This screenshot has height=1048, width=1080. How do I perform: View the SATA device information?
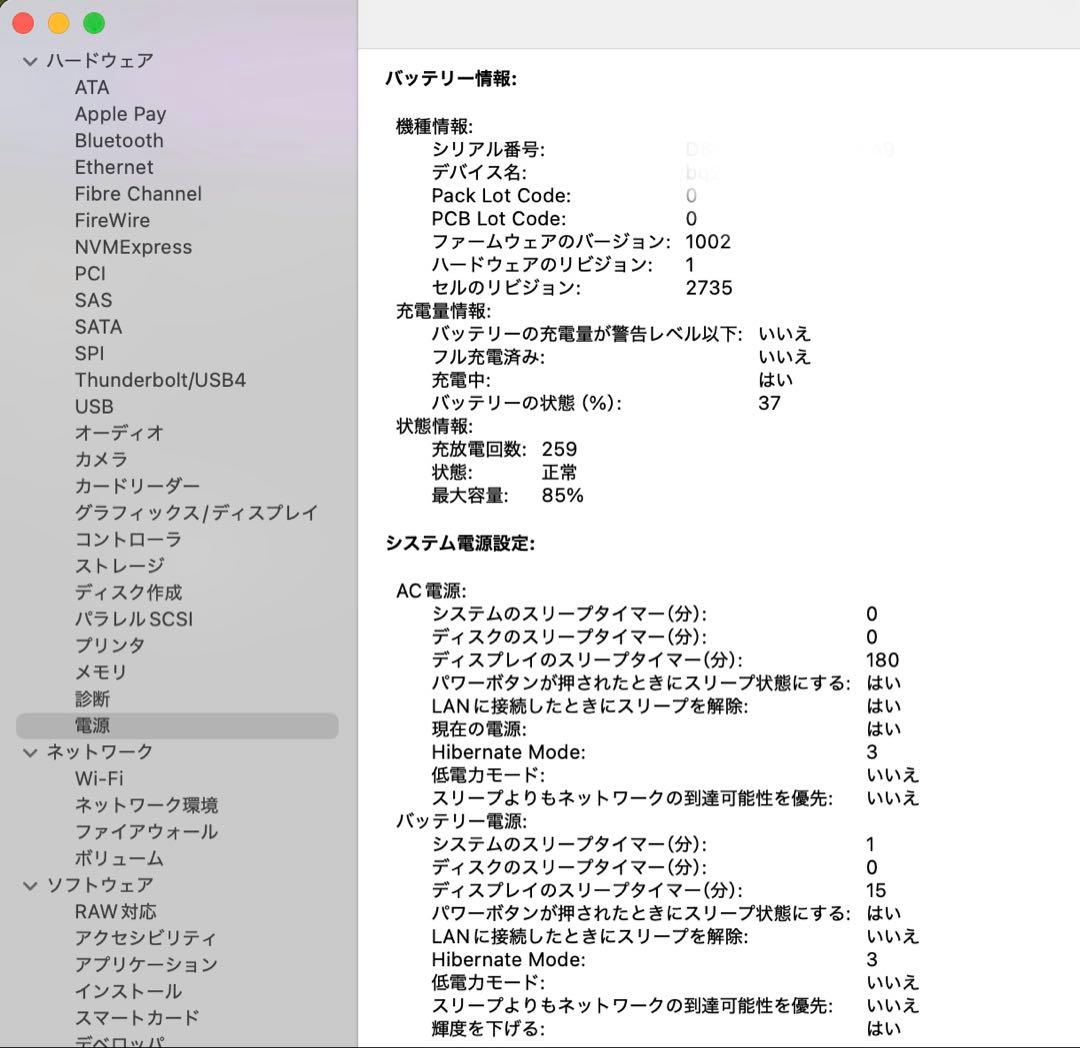98,326
